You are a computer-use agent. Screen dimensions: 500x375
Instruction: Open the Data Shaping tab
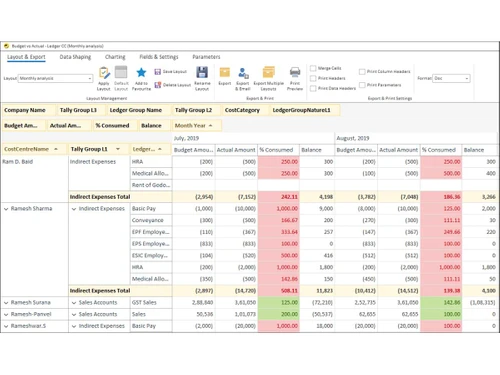click(75, 57)
